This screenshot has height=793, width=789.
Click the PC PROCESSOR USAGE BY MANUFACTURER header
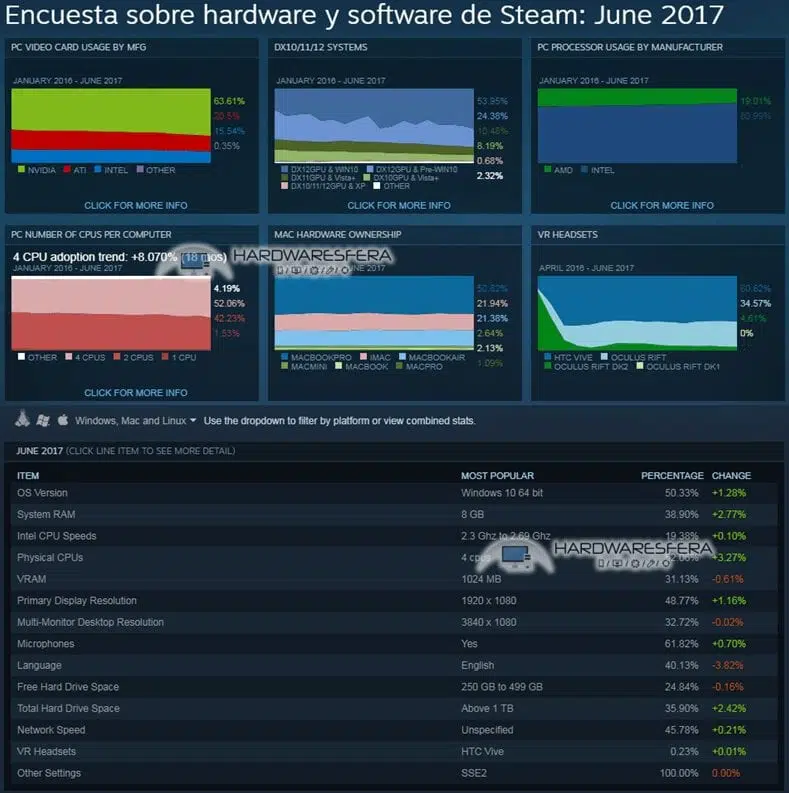[x=630, y=47]
